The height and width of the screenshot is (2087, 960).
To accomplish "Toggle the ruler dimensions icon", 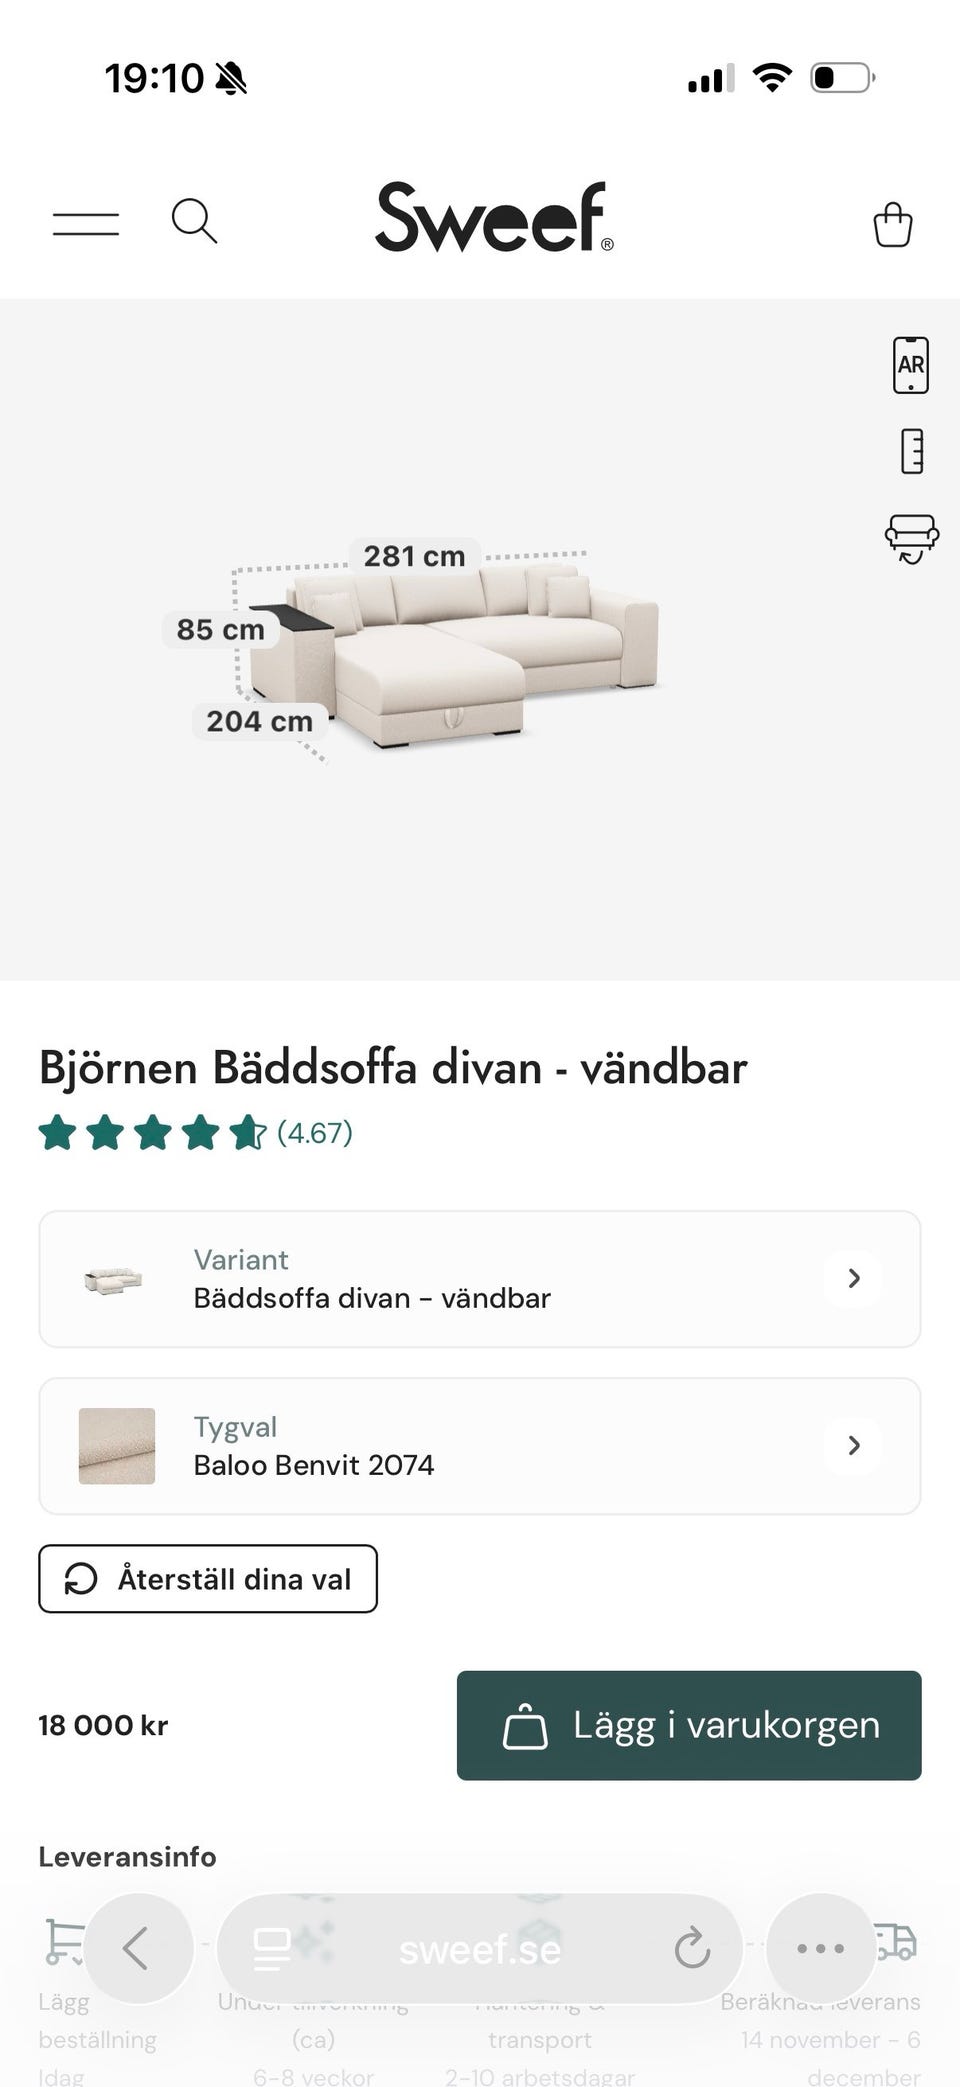I will tap(912, 451).
